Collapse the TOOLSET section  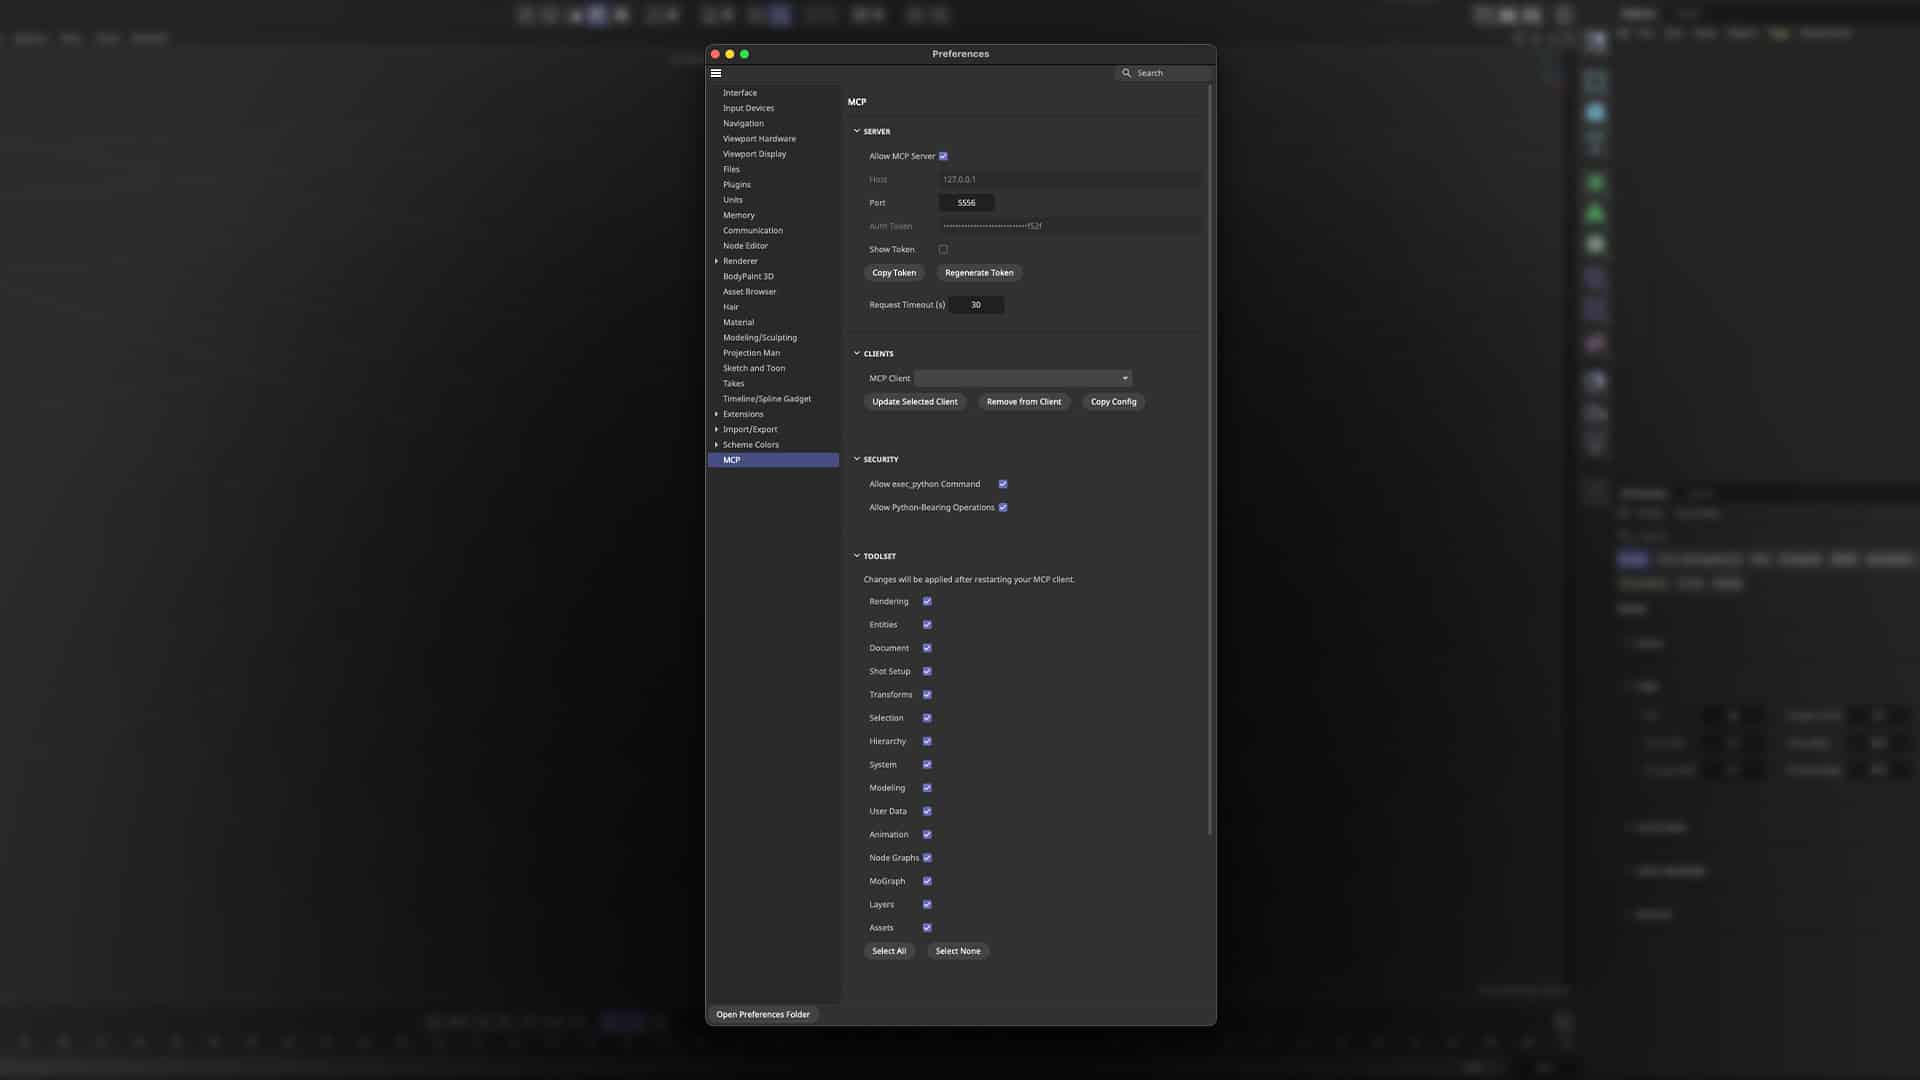(857, 556)
